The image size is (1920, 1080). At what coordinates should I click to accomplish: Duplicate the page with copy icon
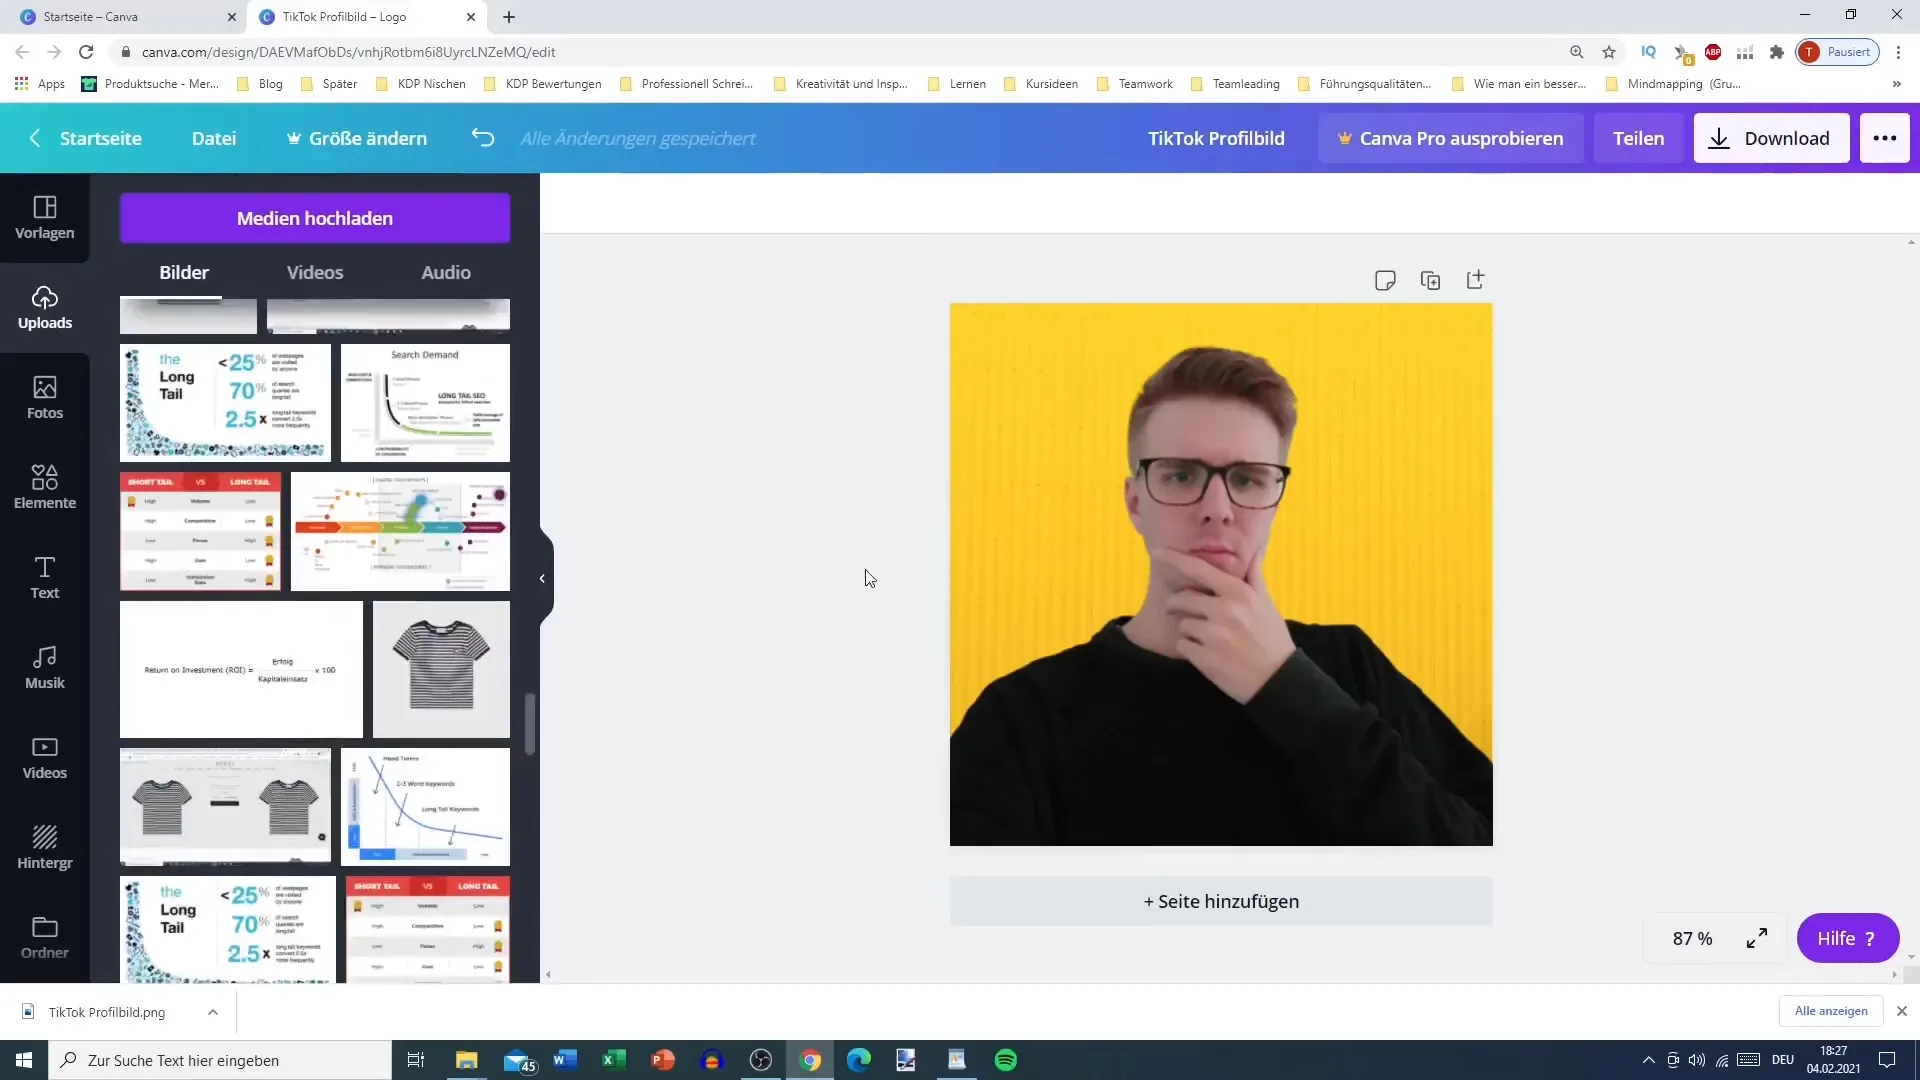(x=1430, y=280)
